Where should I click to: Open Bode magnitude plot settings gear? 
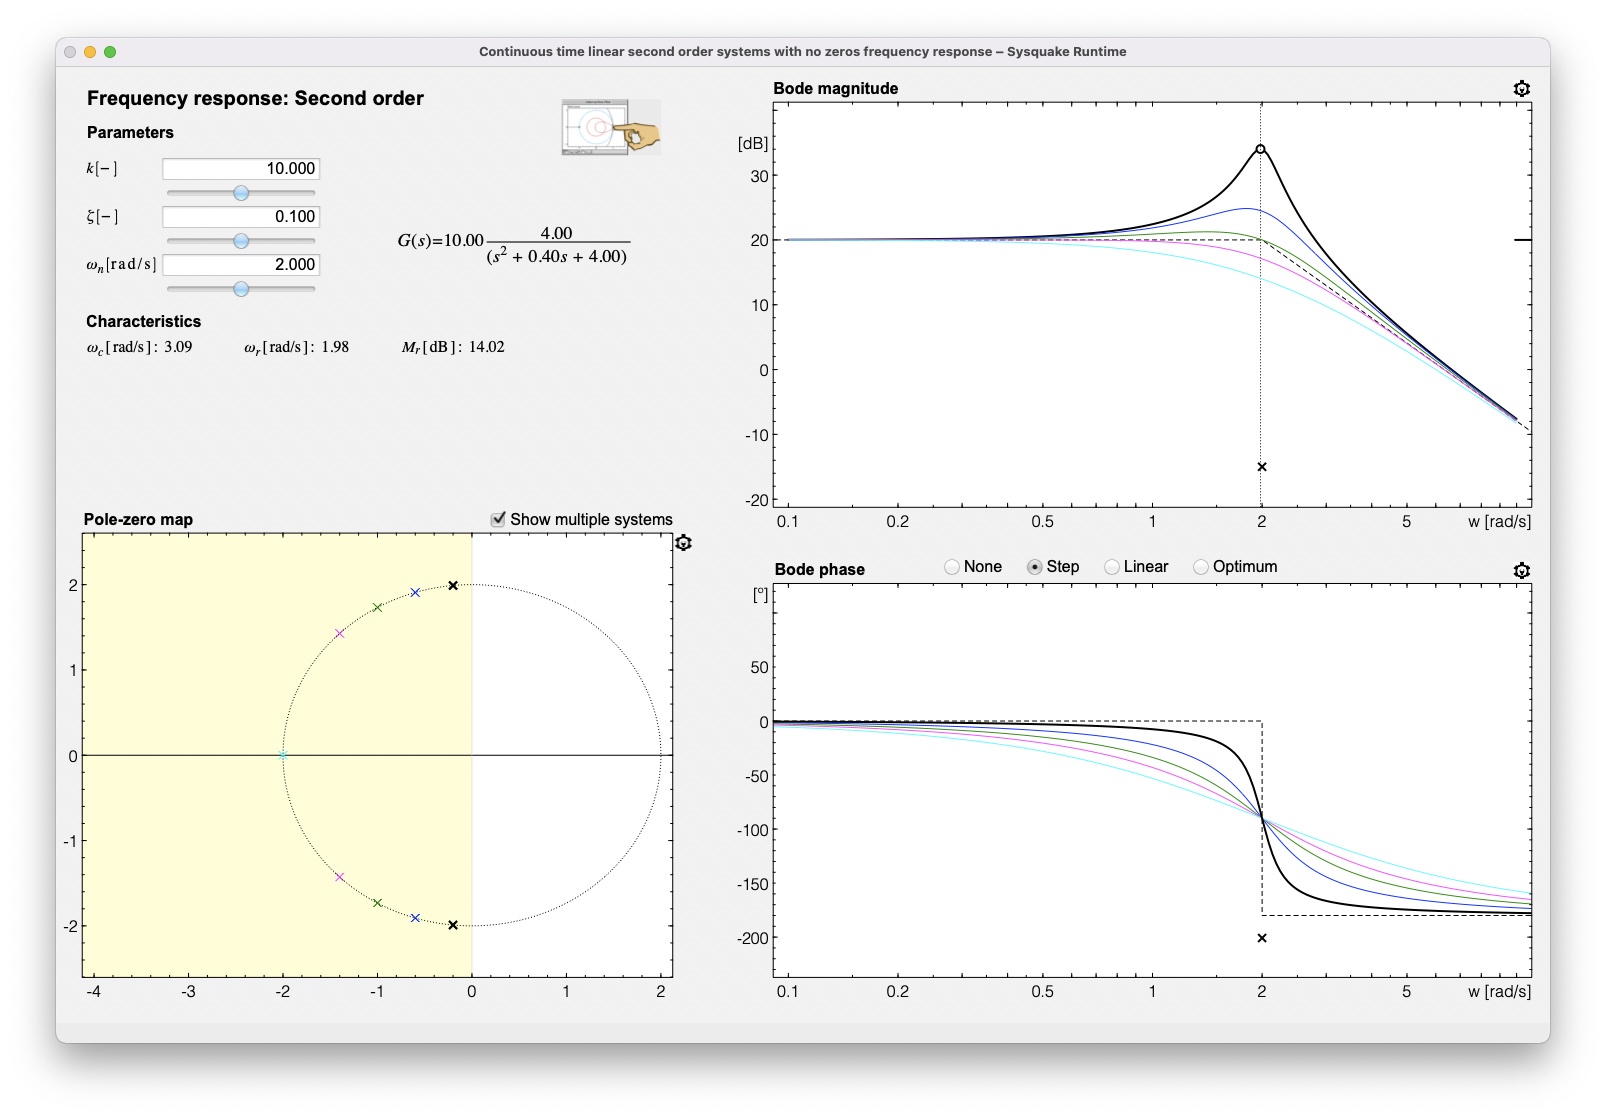(x=1521, y=89)
